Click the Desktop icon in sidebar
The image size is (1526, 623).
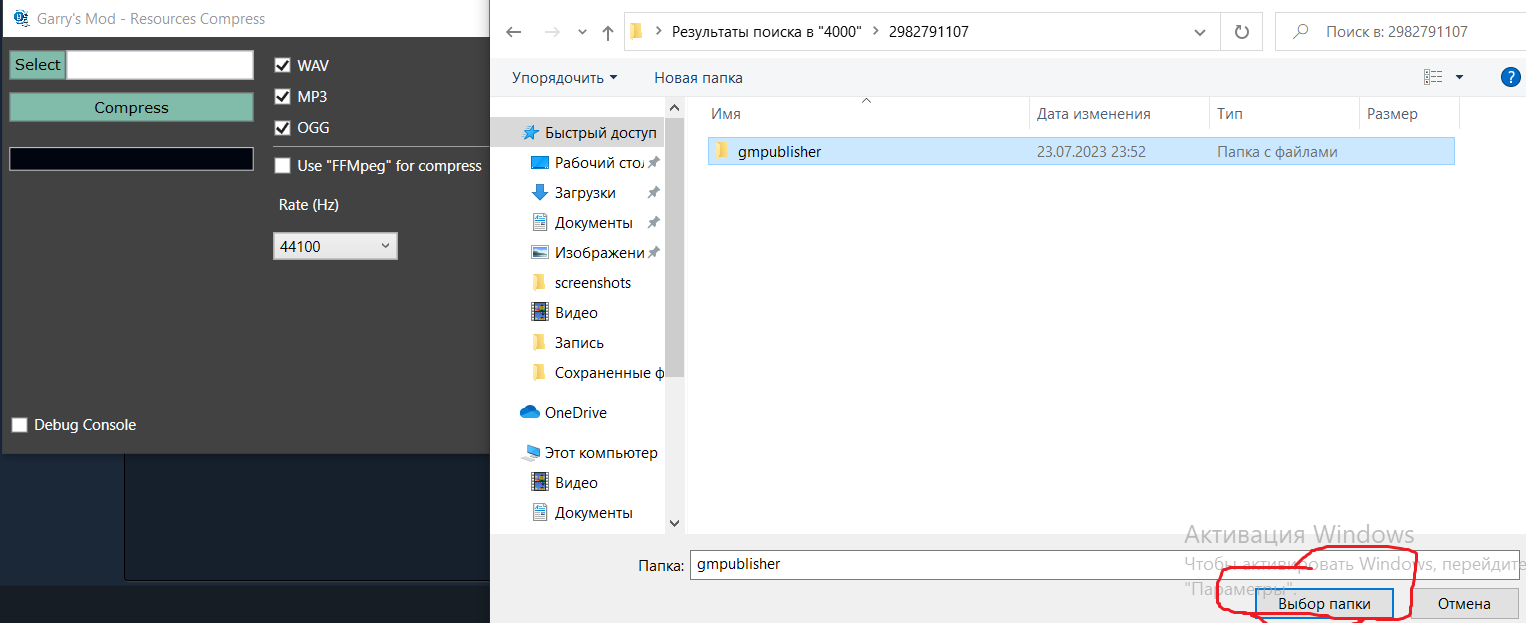click(x=540, y=163)
